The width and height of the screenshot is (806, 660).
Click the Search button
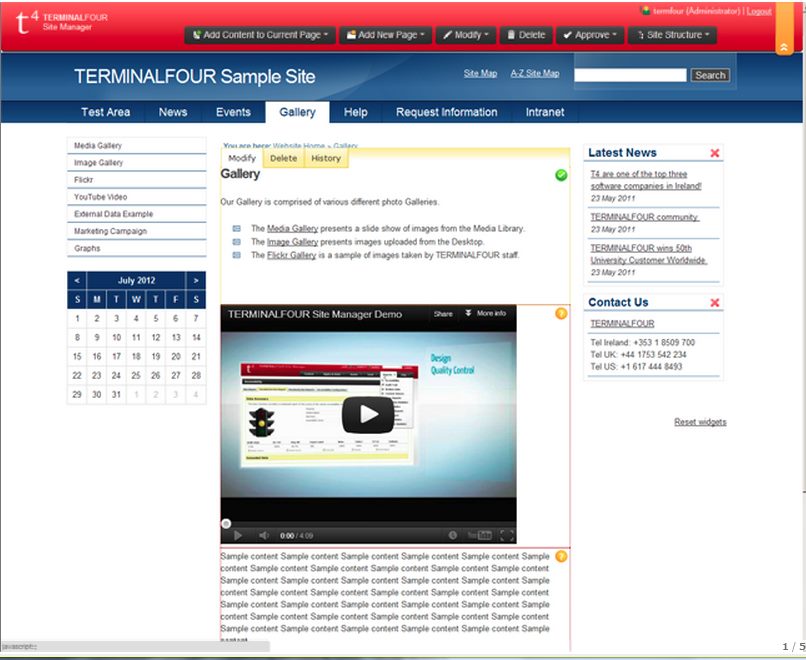[710, 75]
